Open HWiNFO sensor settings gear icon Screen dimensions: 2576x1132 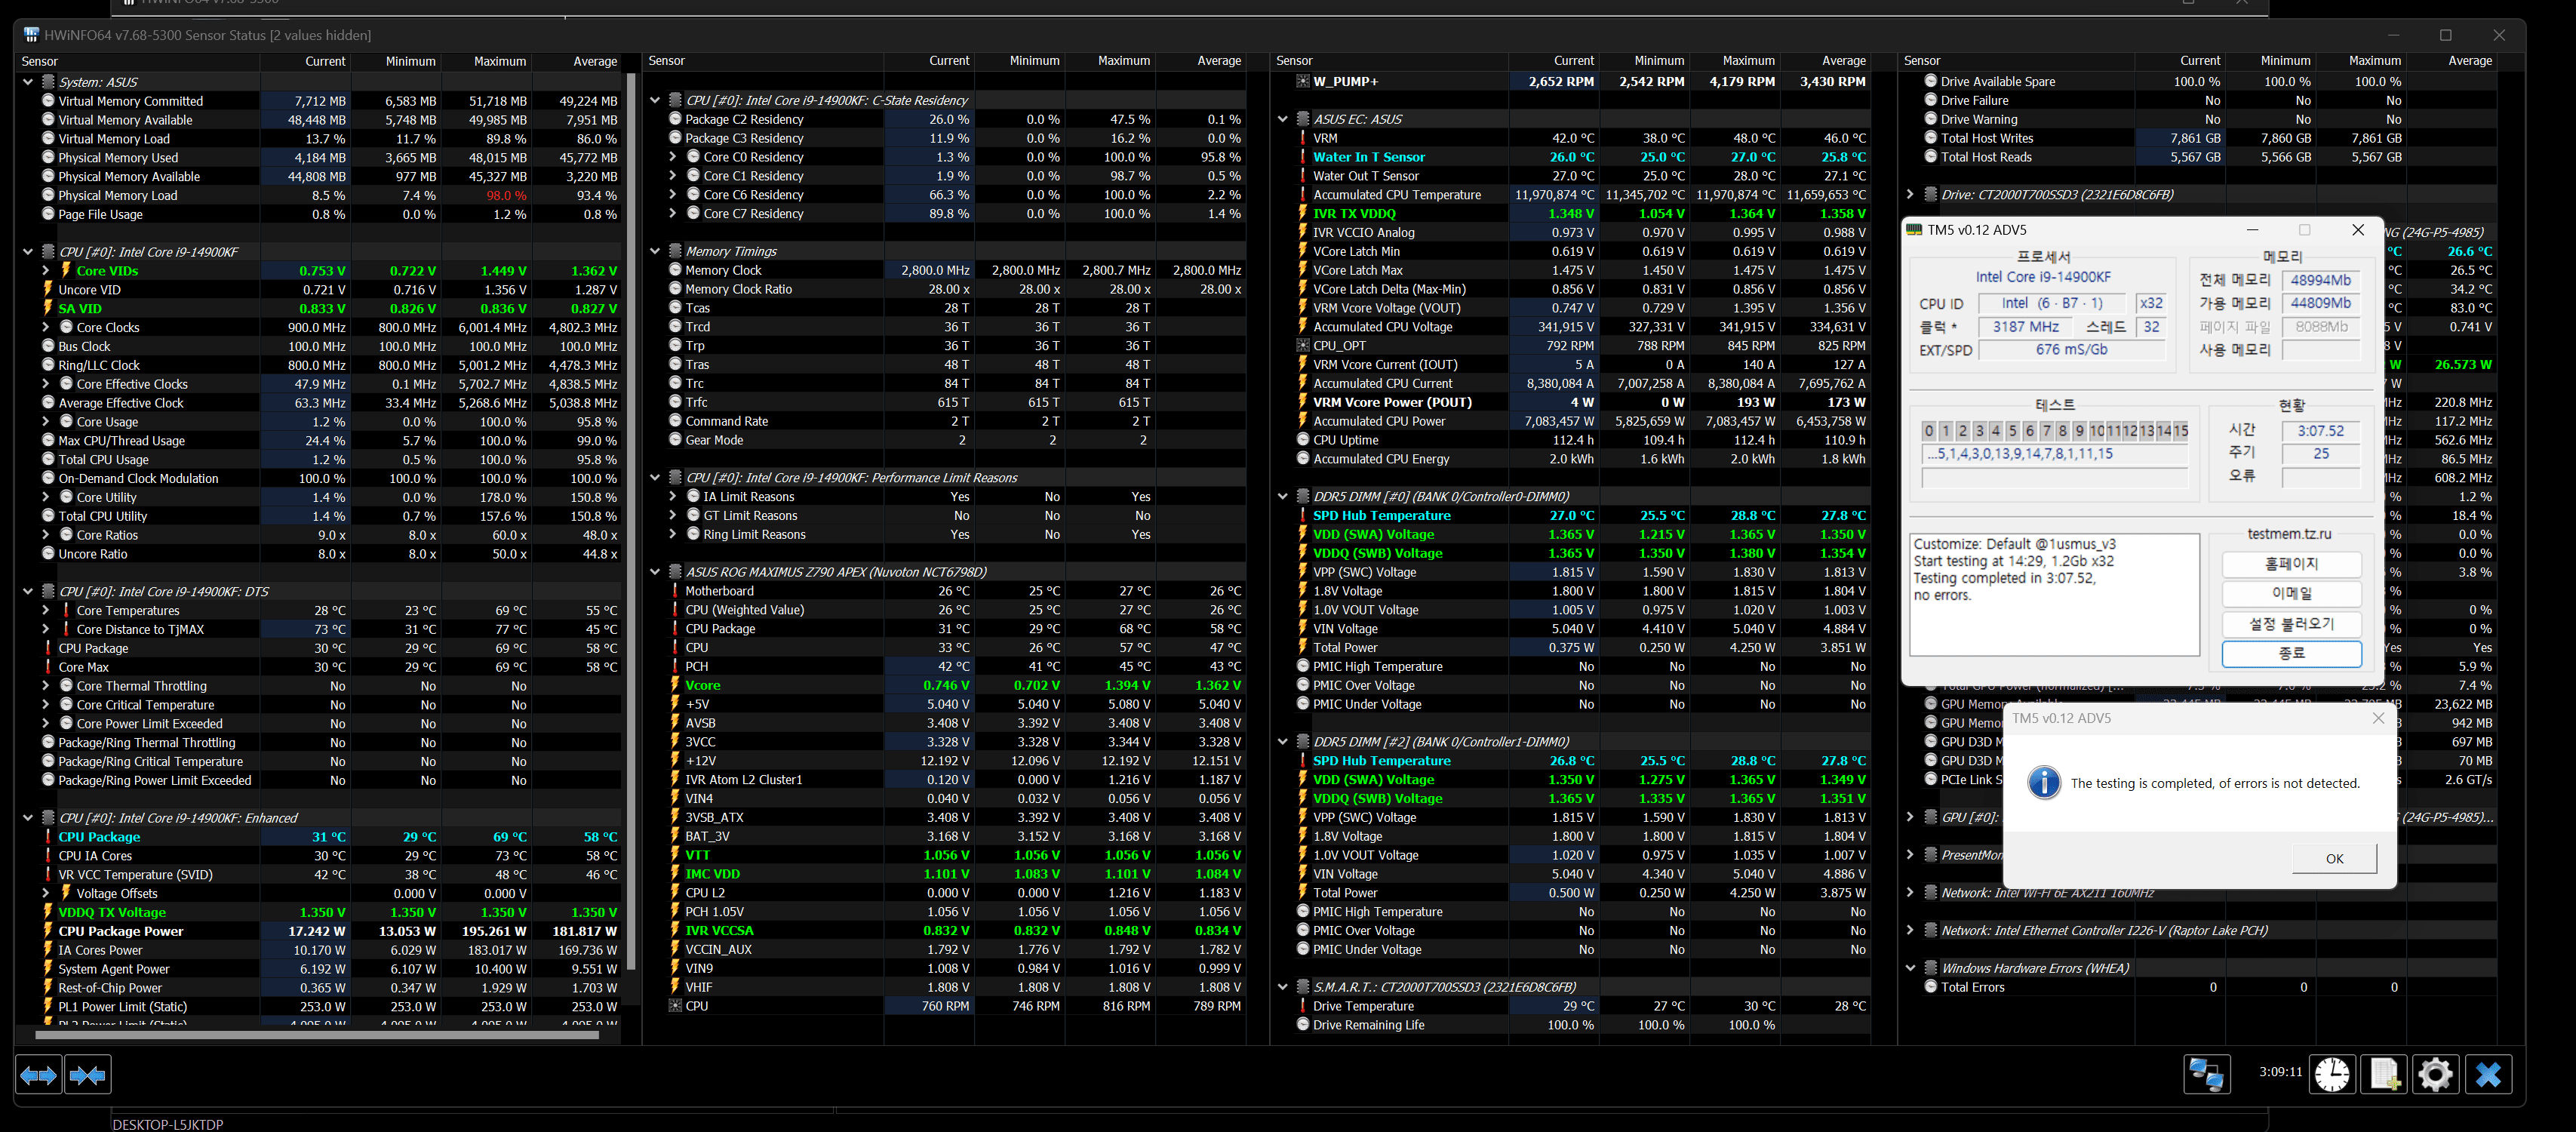tap(2436, 1075)
